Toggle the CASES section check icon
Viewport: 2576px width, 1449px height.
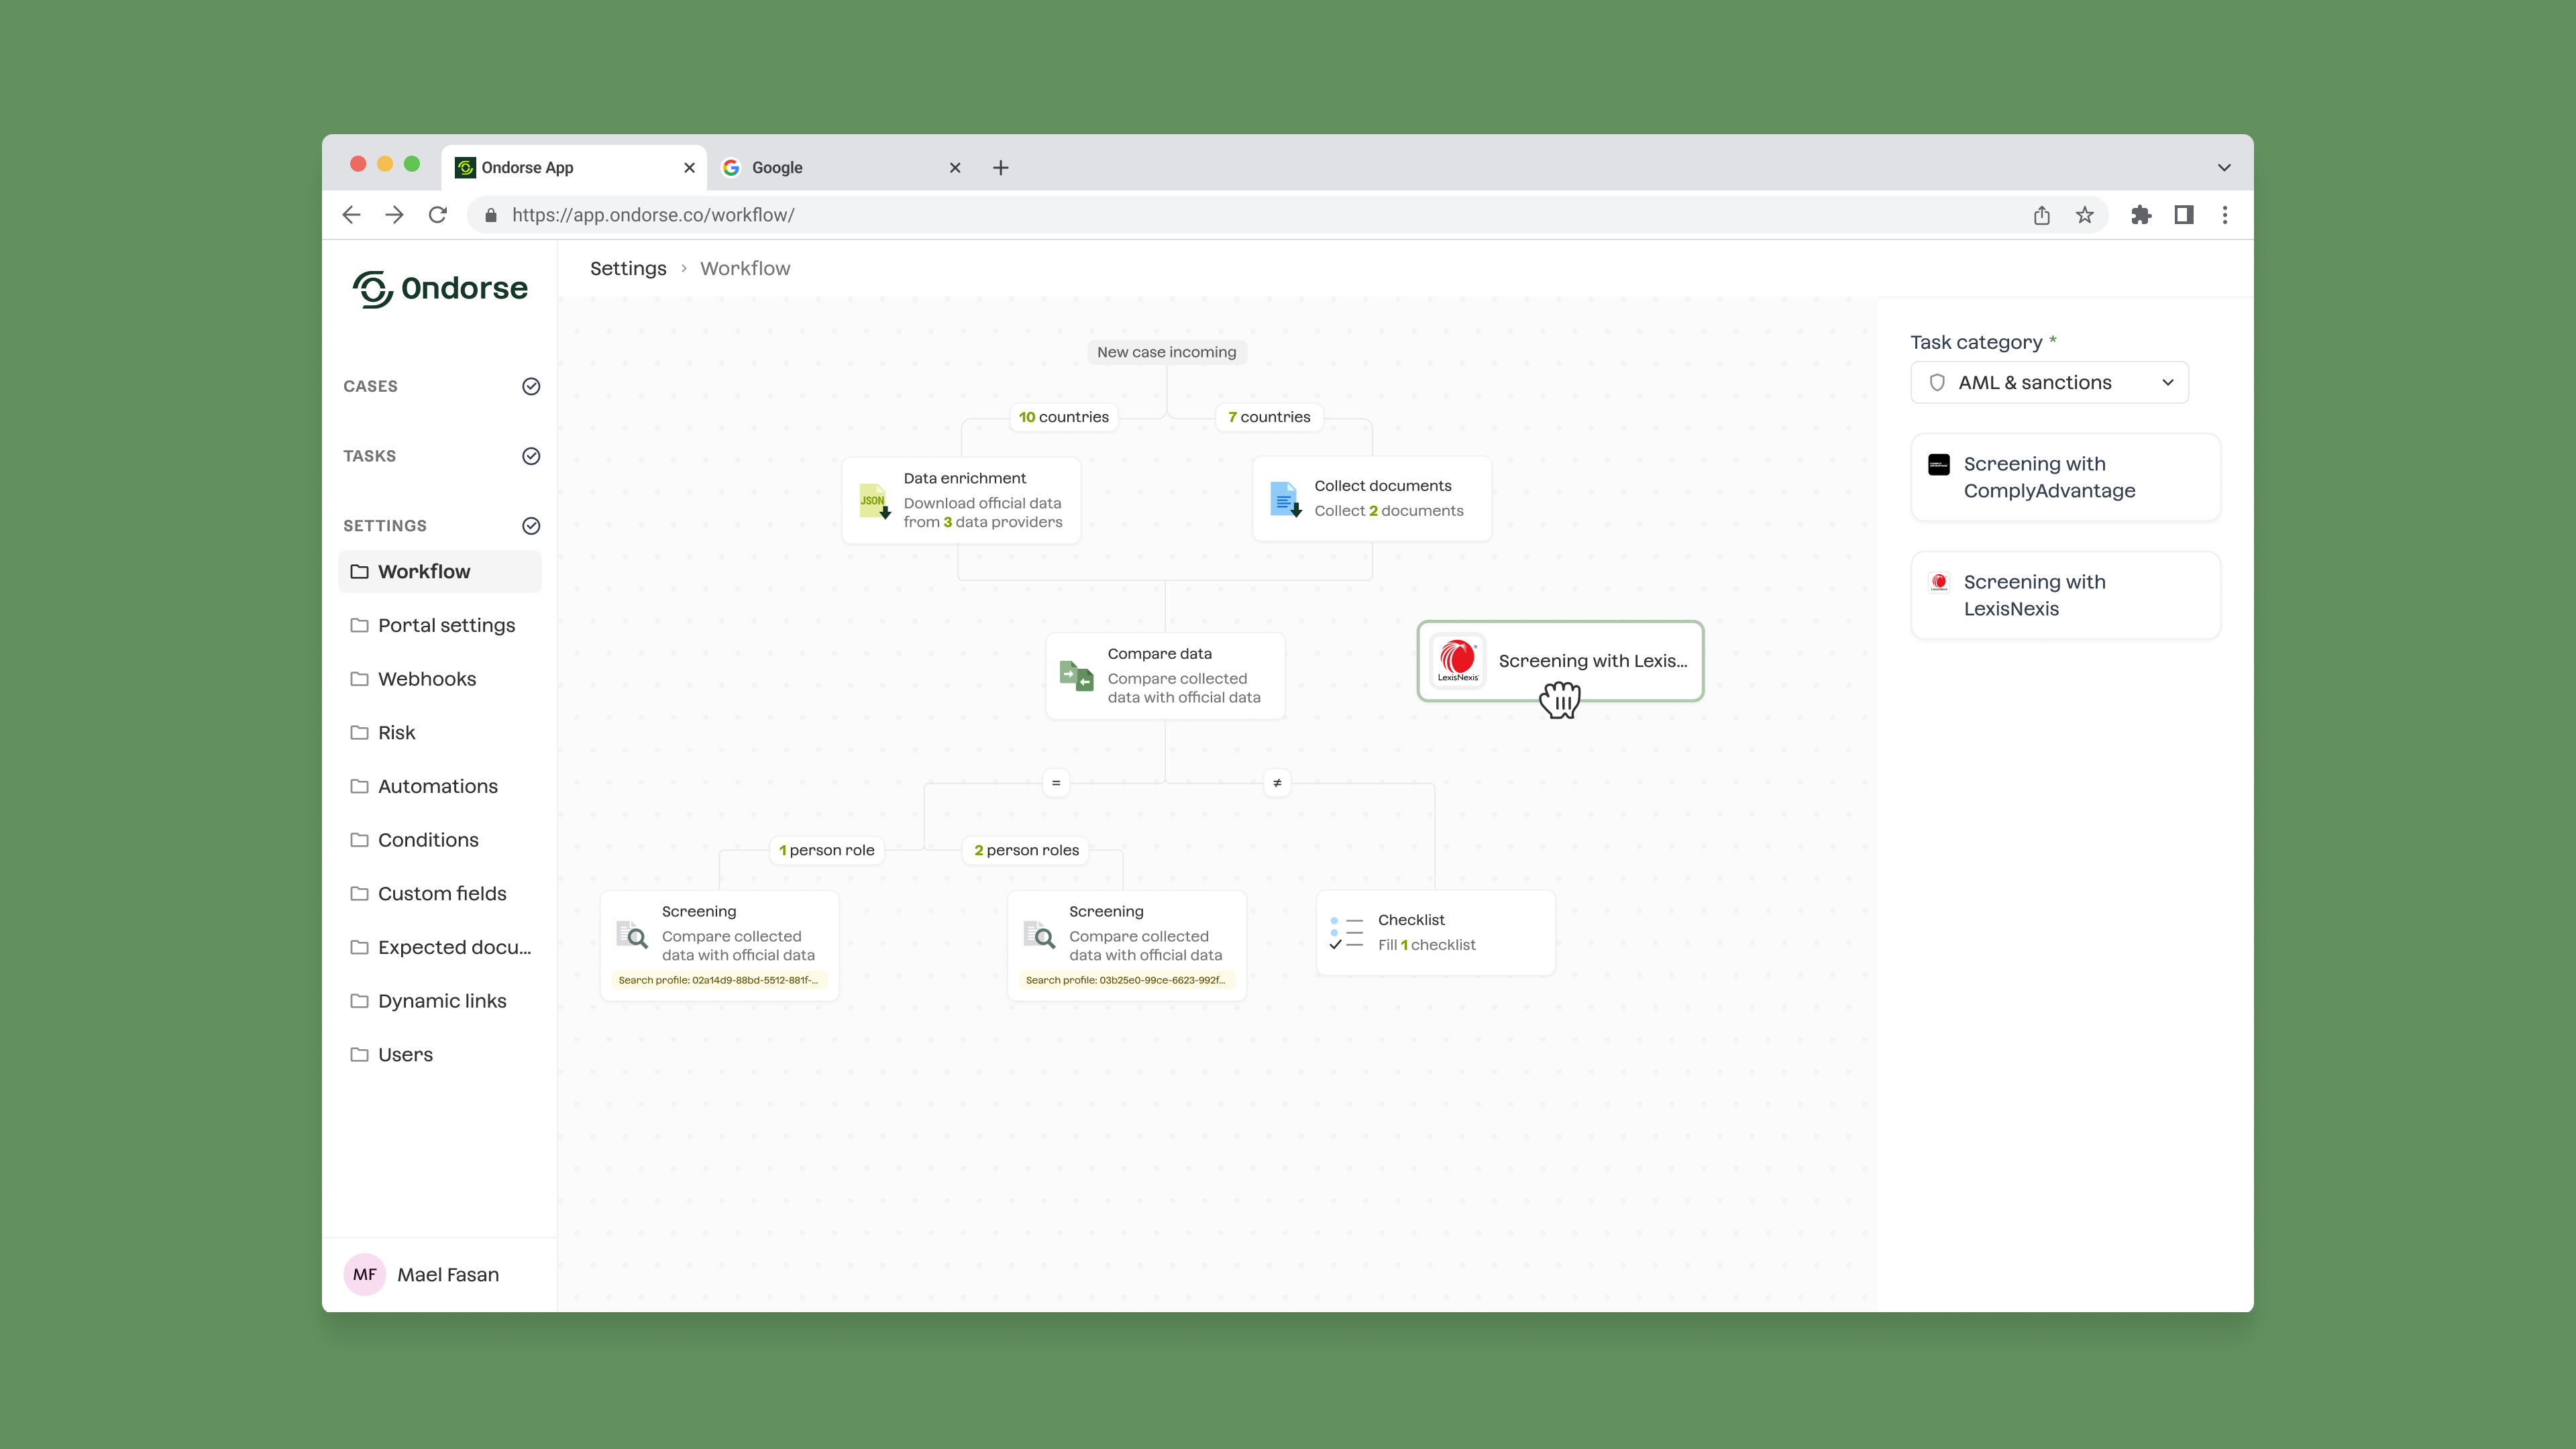click(531, 386)
